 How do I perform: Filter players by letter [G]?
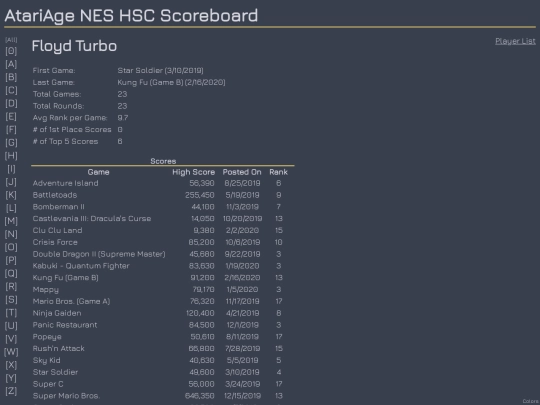coord(11,143)
